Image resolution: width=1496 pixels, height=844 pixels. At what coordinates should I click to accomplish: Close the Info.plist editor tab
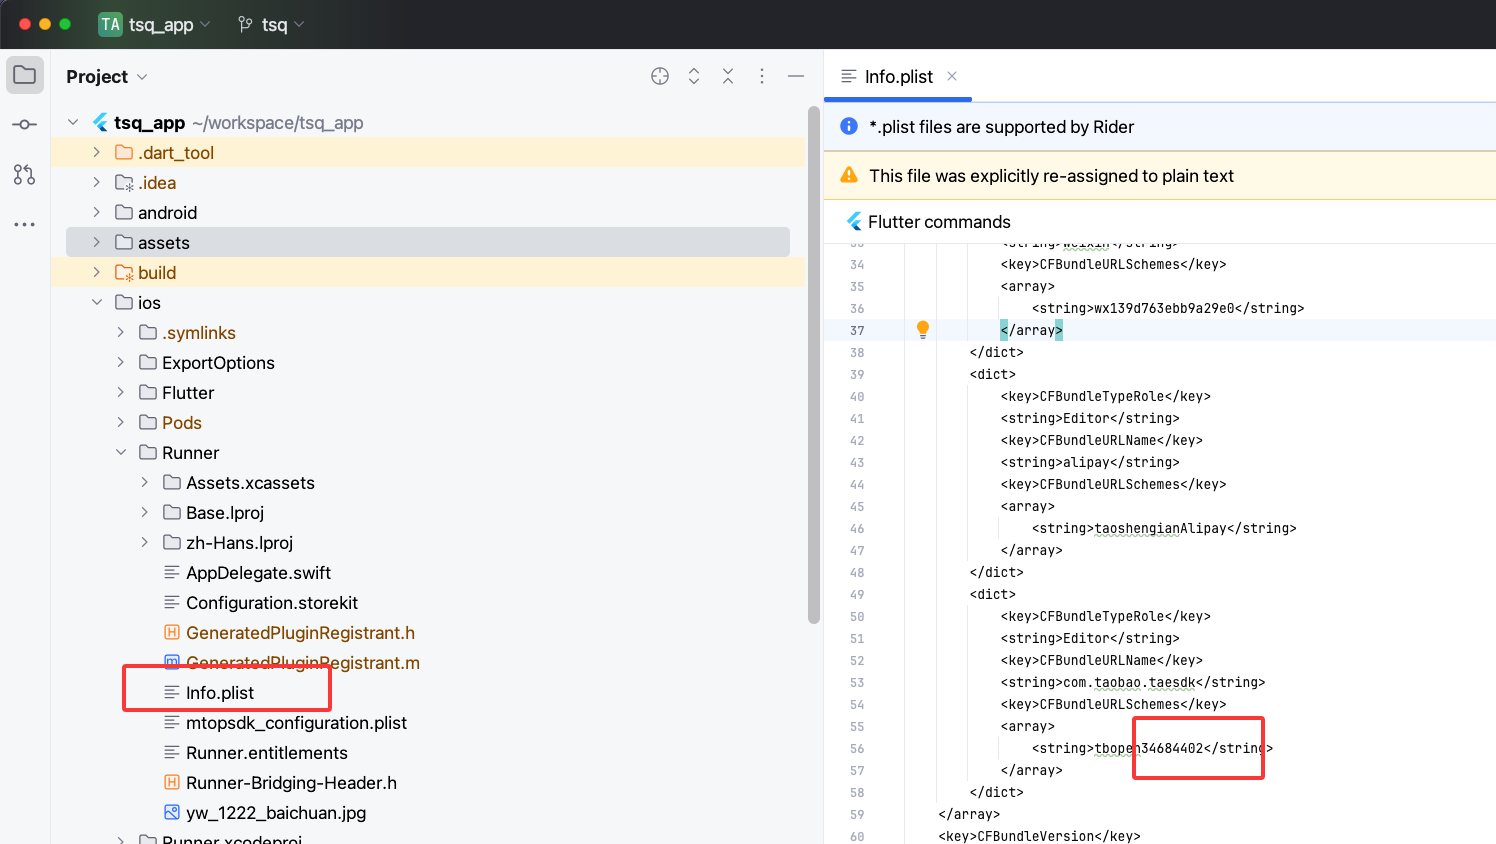pos(952,76)
